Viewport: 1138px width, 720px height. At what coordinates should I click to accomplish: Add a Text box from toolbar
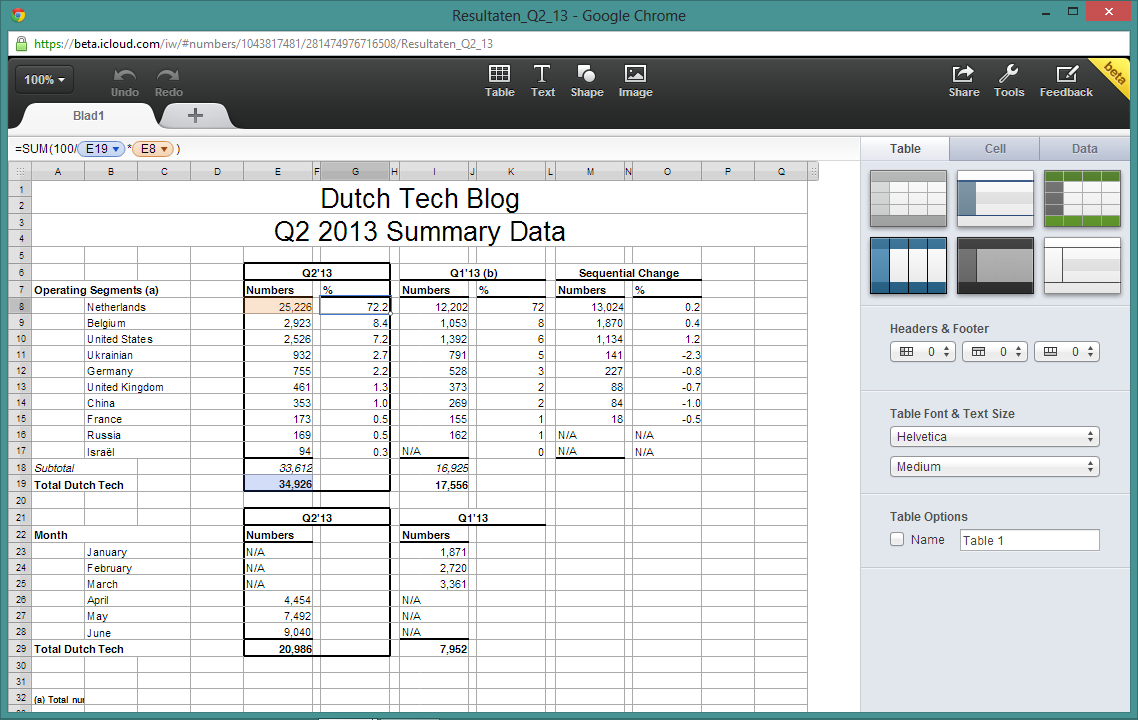click(x=542, y=81)
